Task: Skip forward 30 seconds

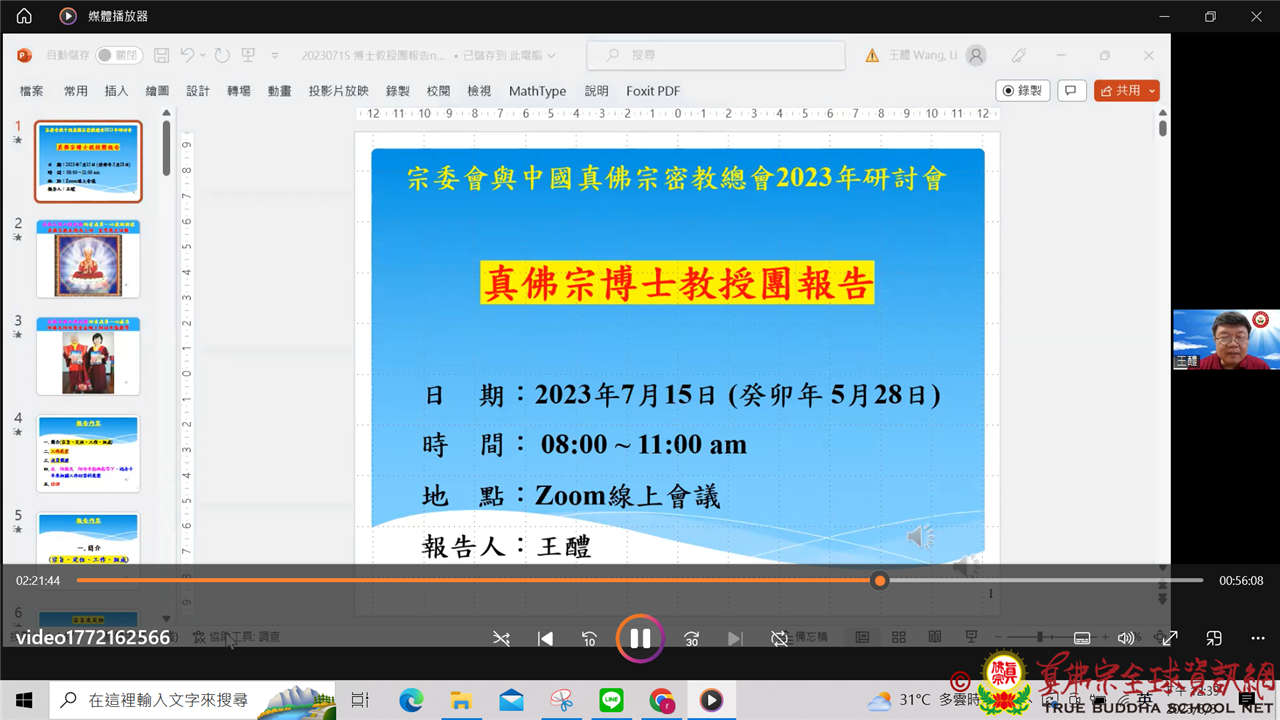Action: pos(691,639)
